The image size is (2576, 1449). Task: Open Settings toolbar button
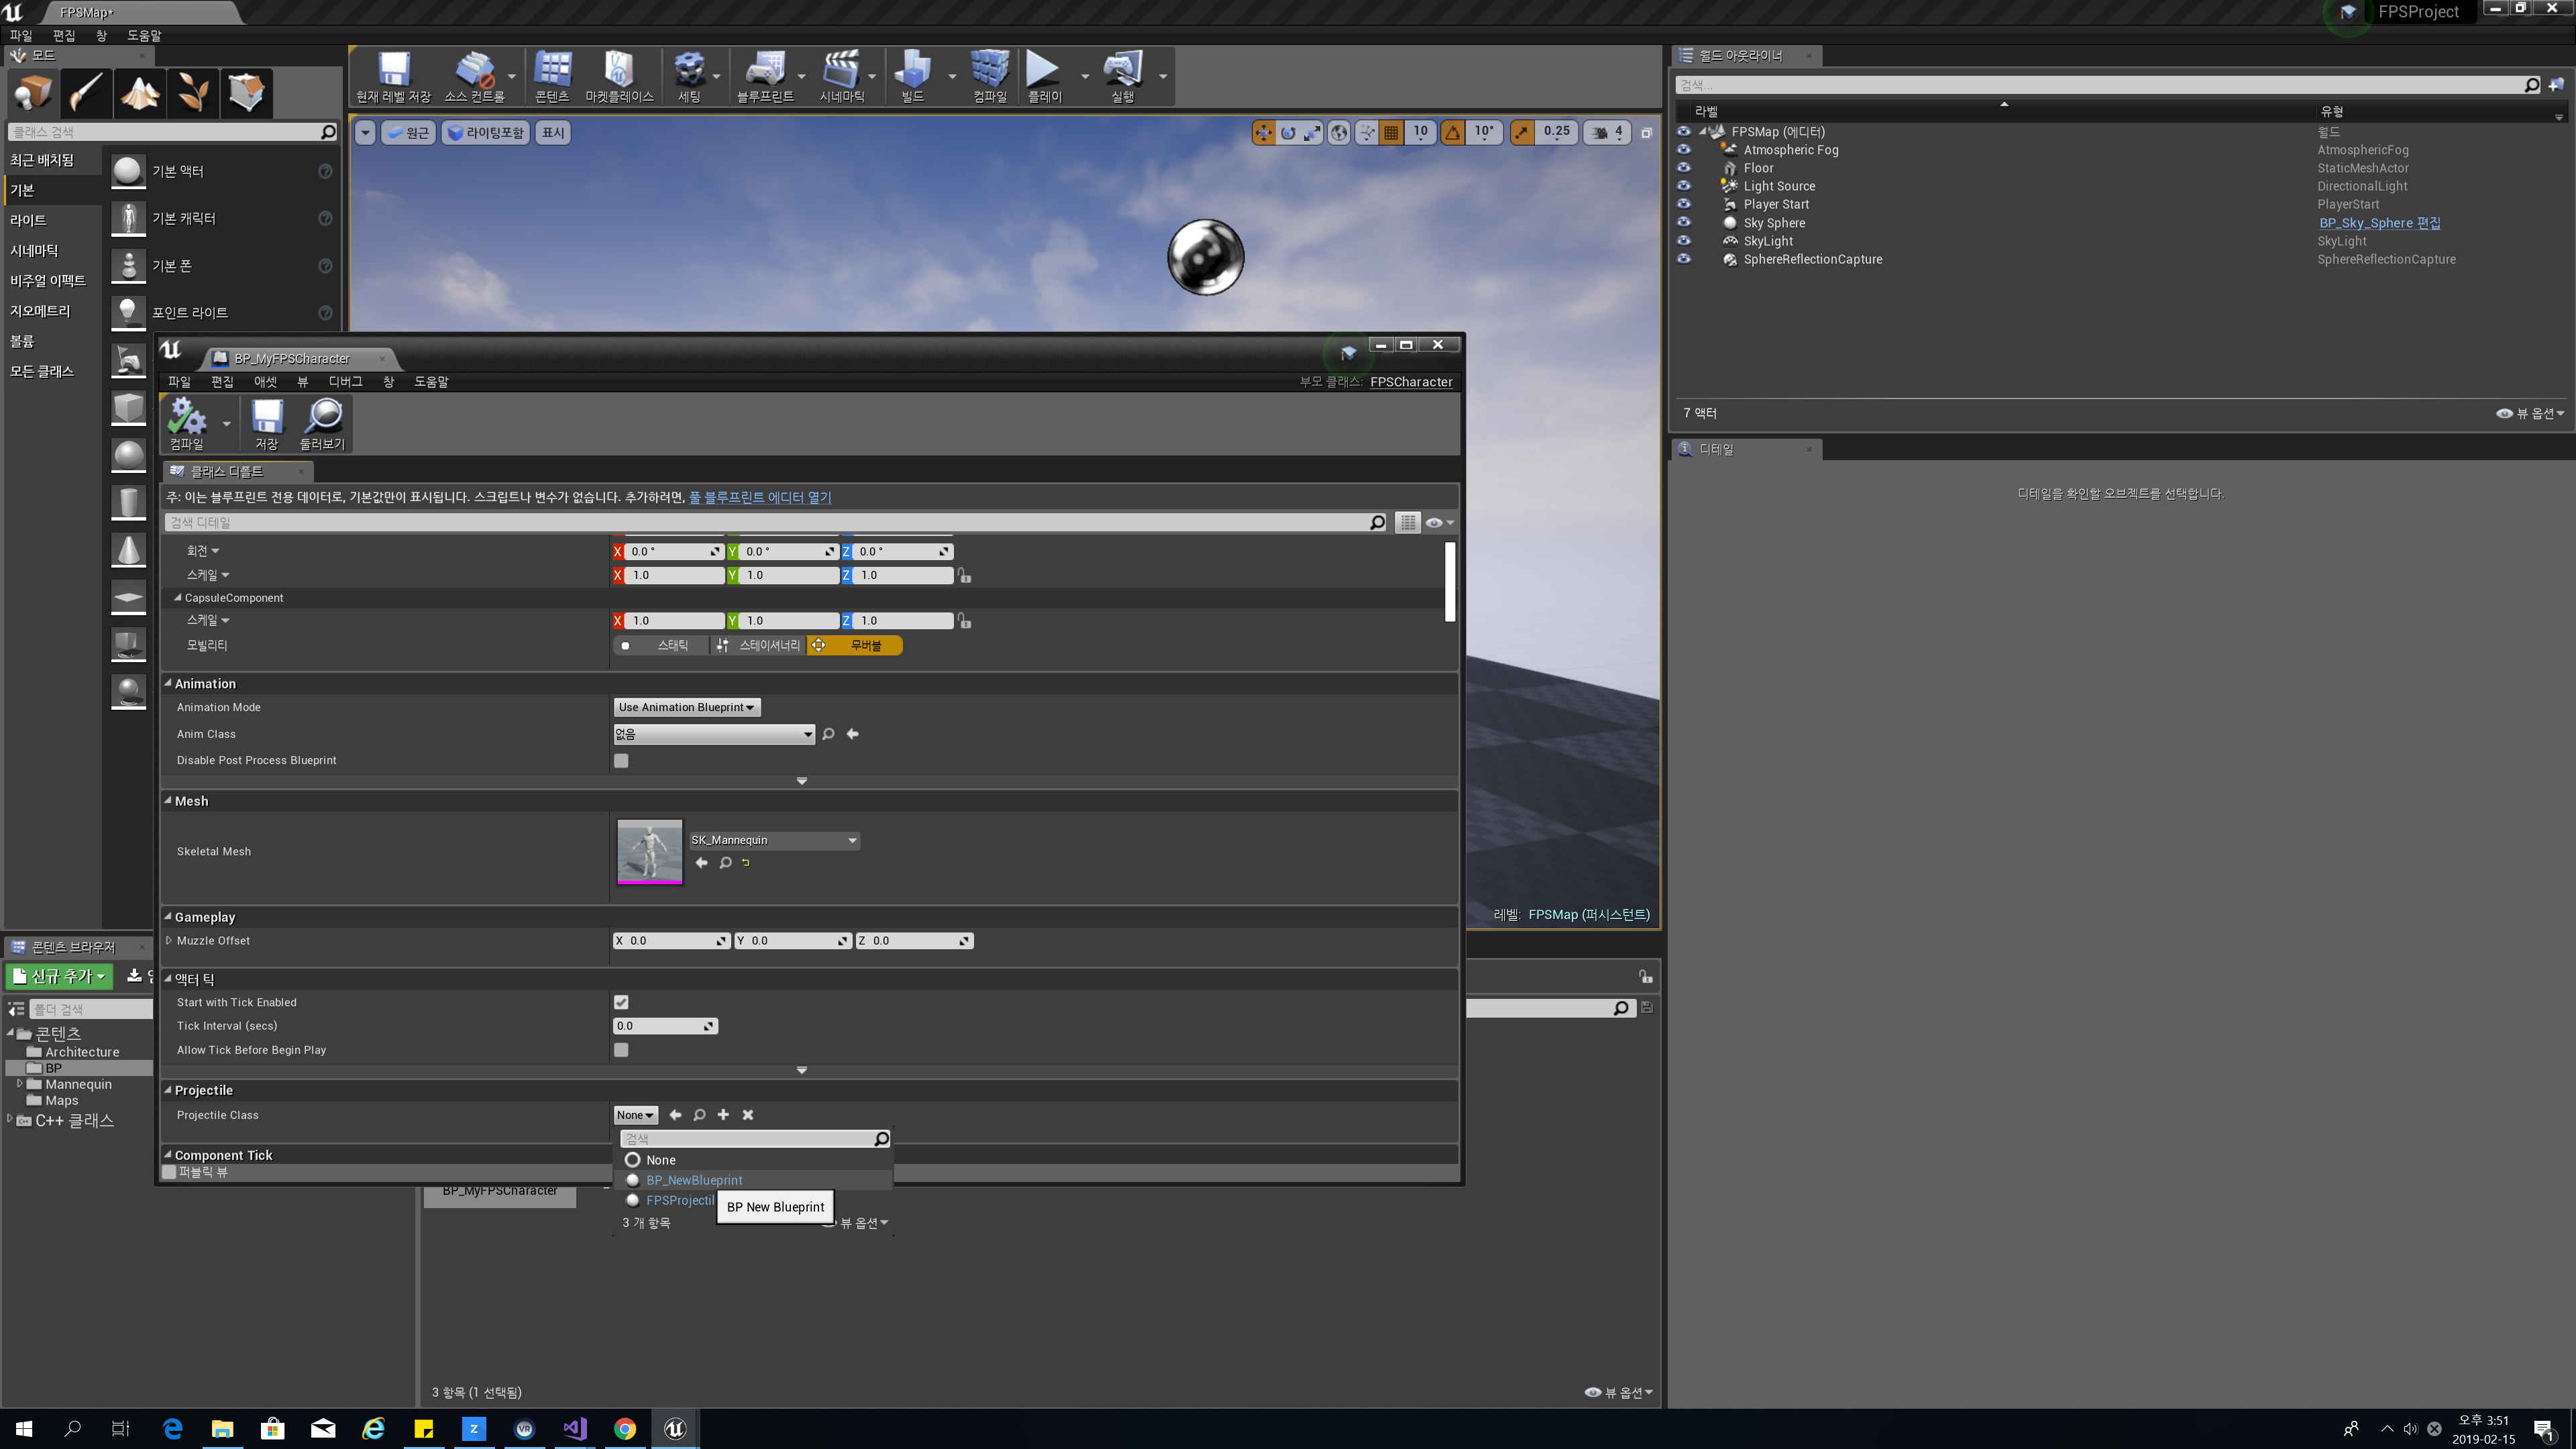click(x=689, y=76)
